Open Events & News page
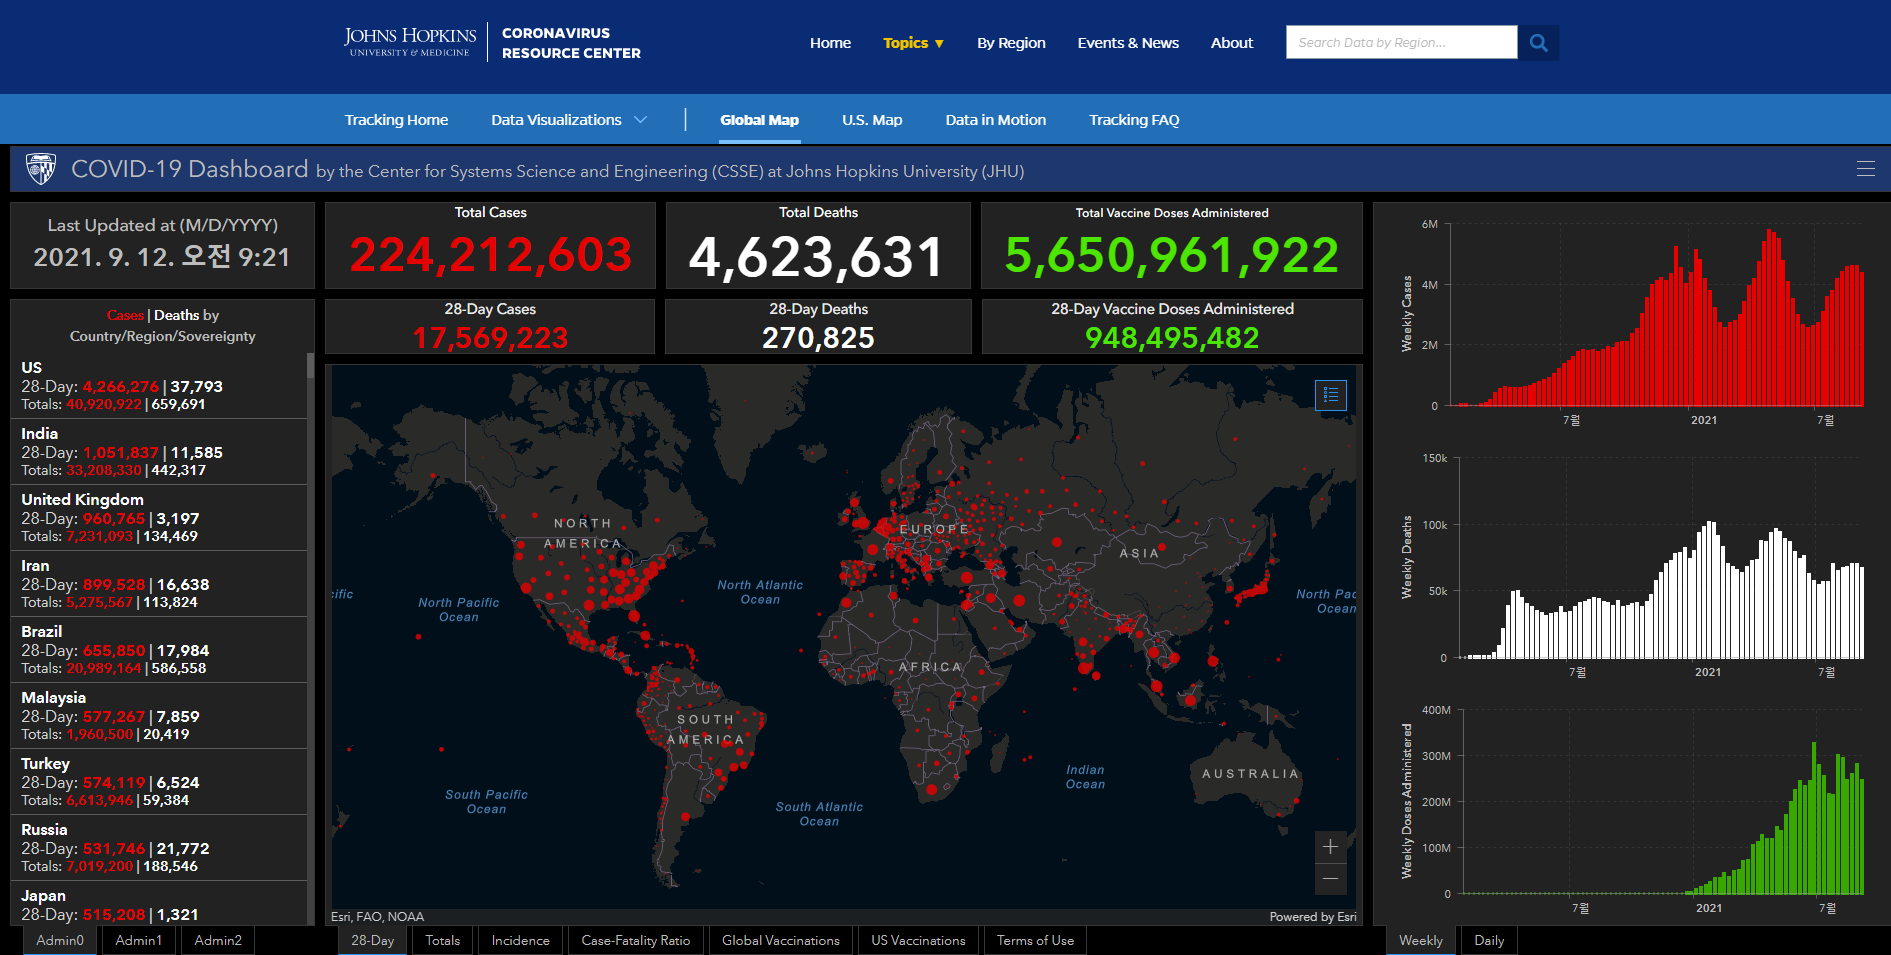Image resolution: width=1891 pixels, height=955 pixels. [x=1128, y=43]
